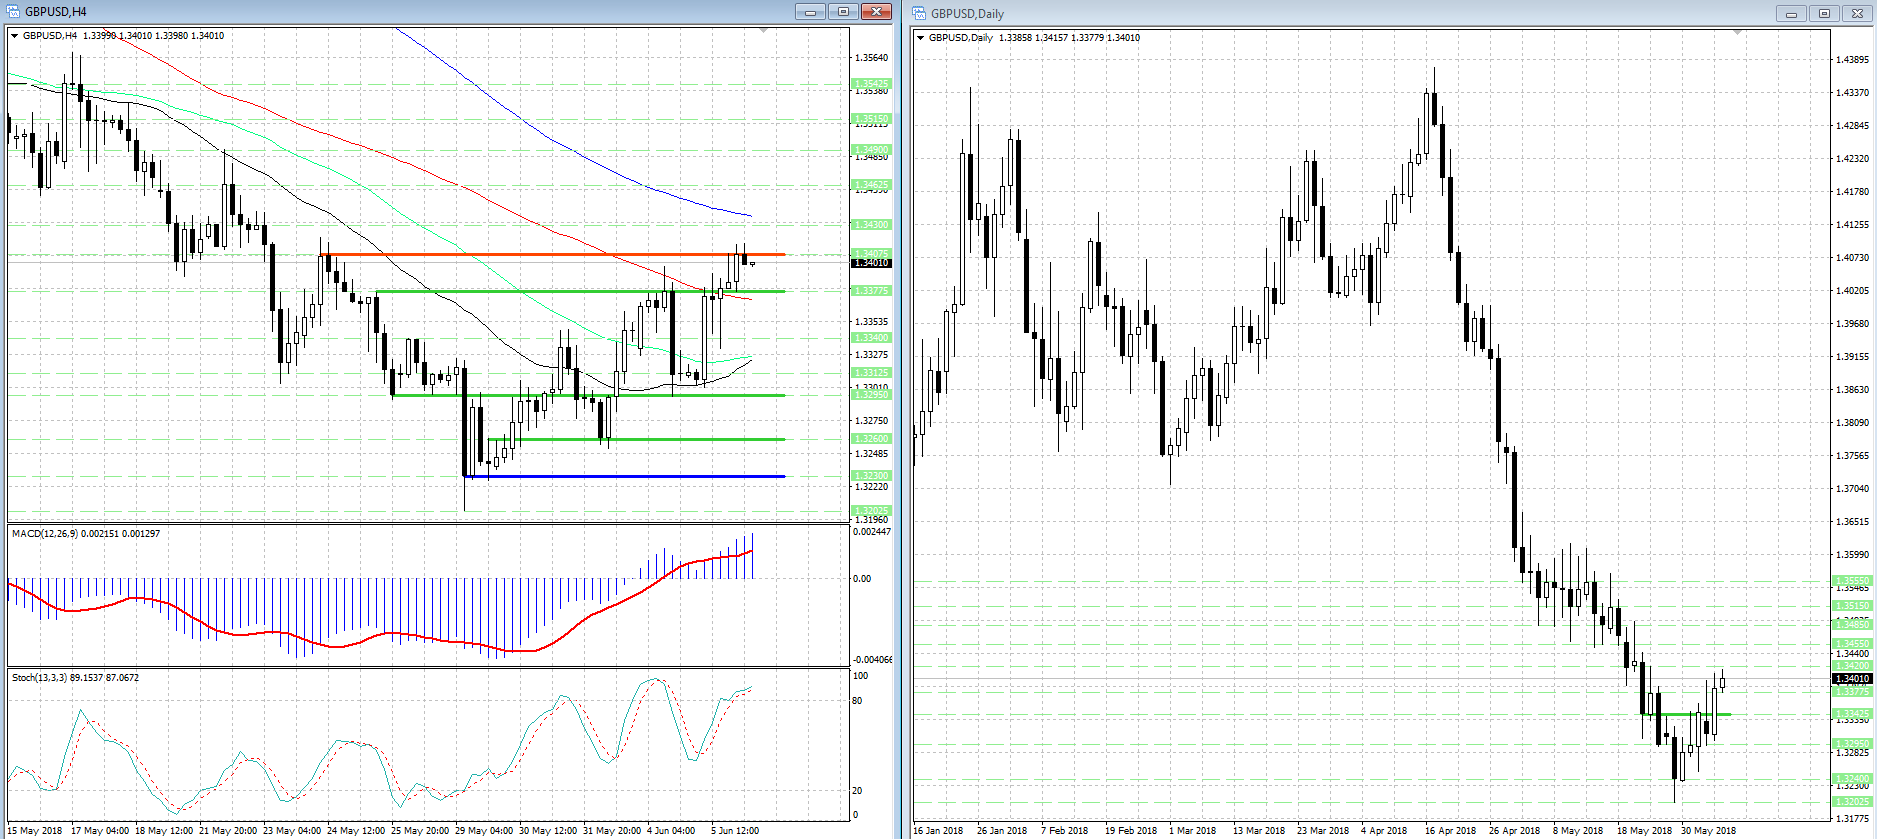
Task: Click the chart shift marker on Daily chart
Action: [1737, 33]
